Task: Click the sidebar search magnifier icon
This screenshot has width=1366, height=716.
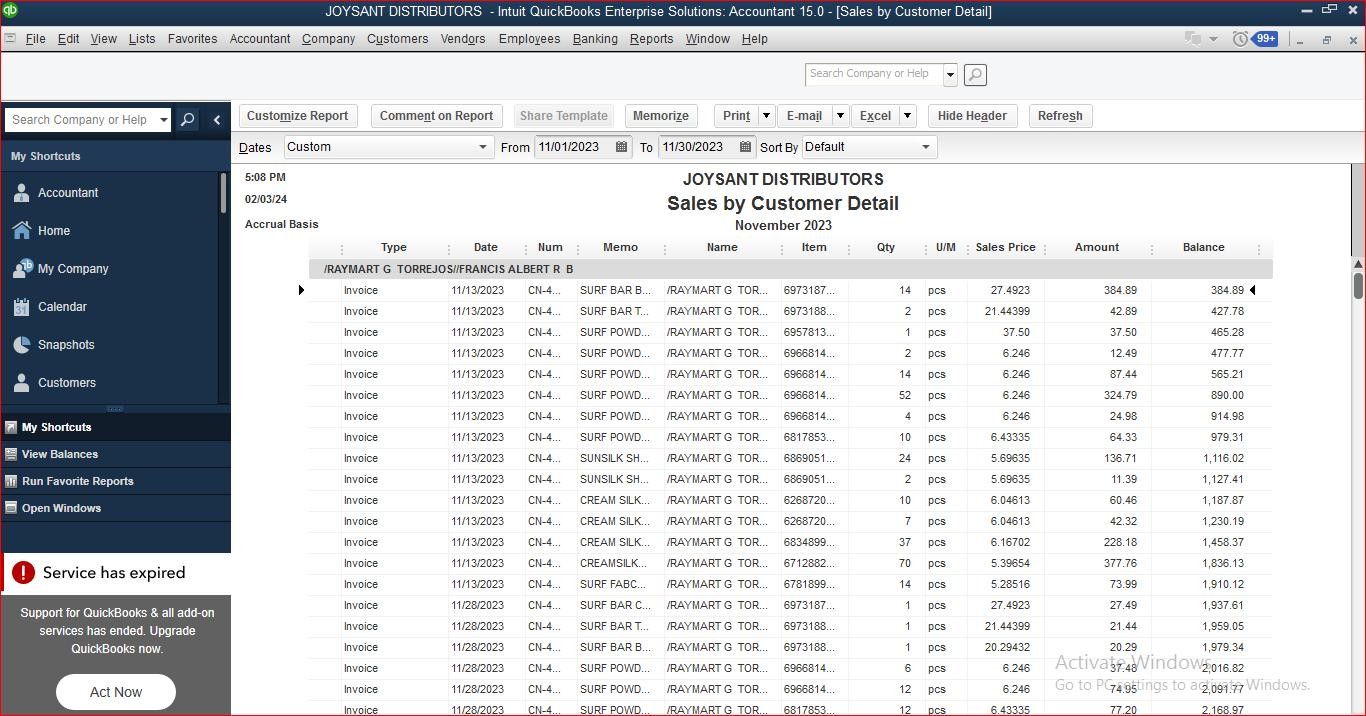Action: [x=187, y=120]
